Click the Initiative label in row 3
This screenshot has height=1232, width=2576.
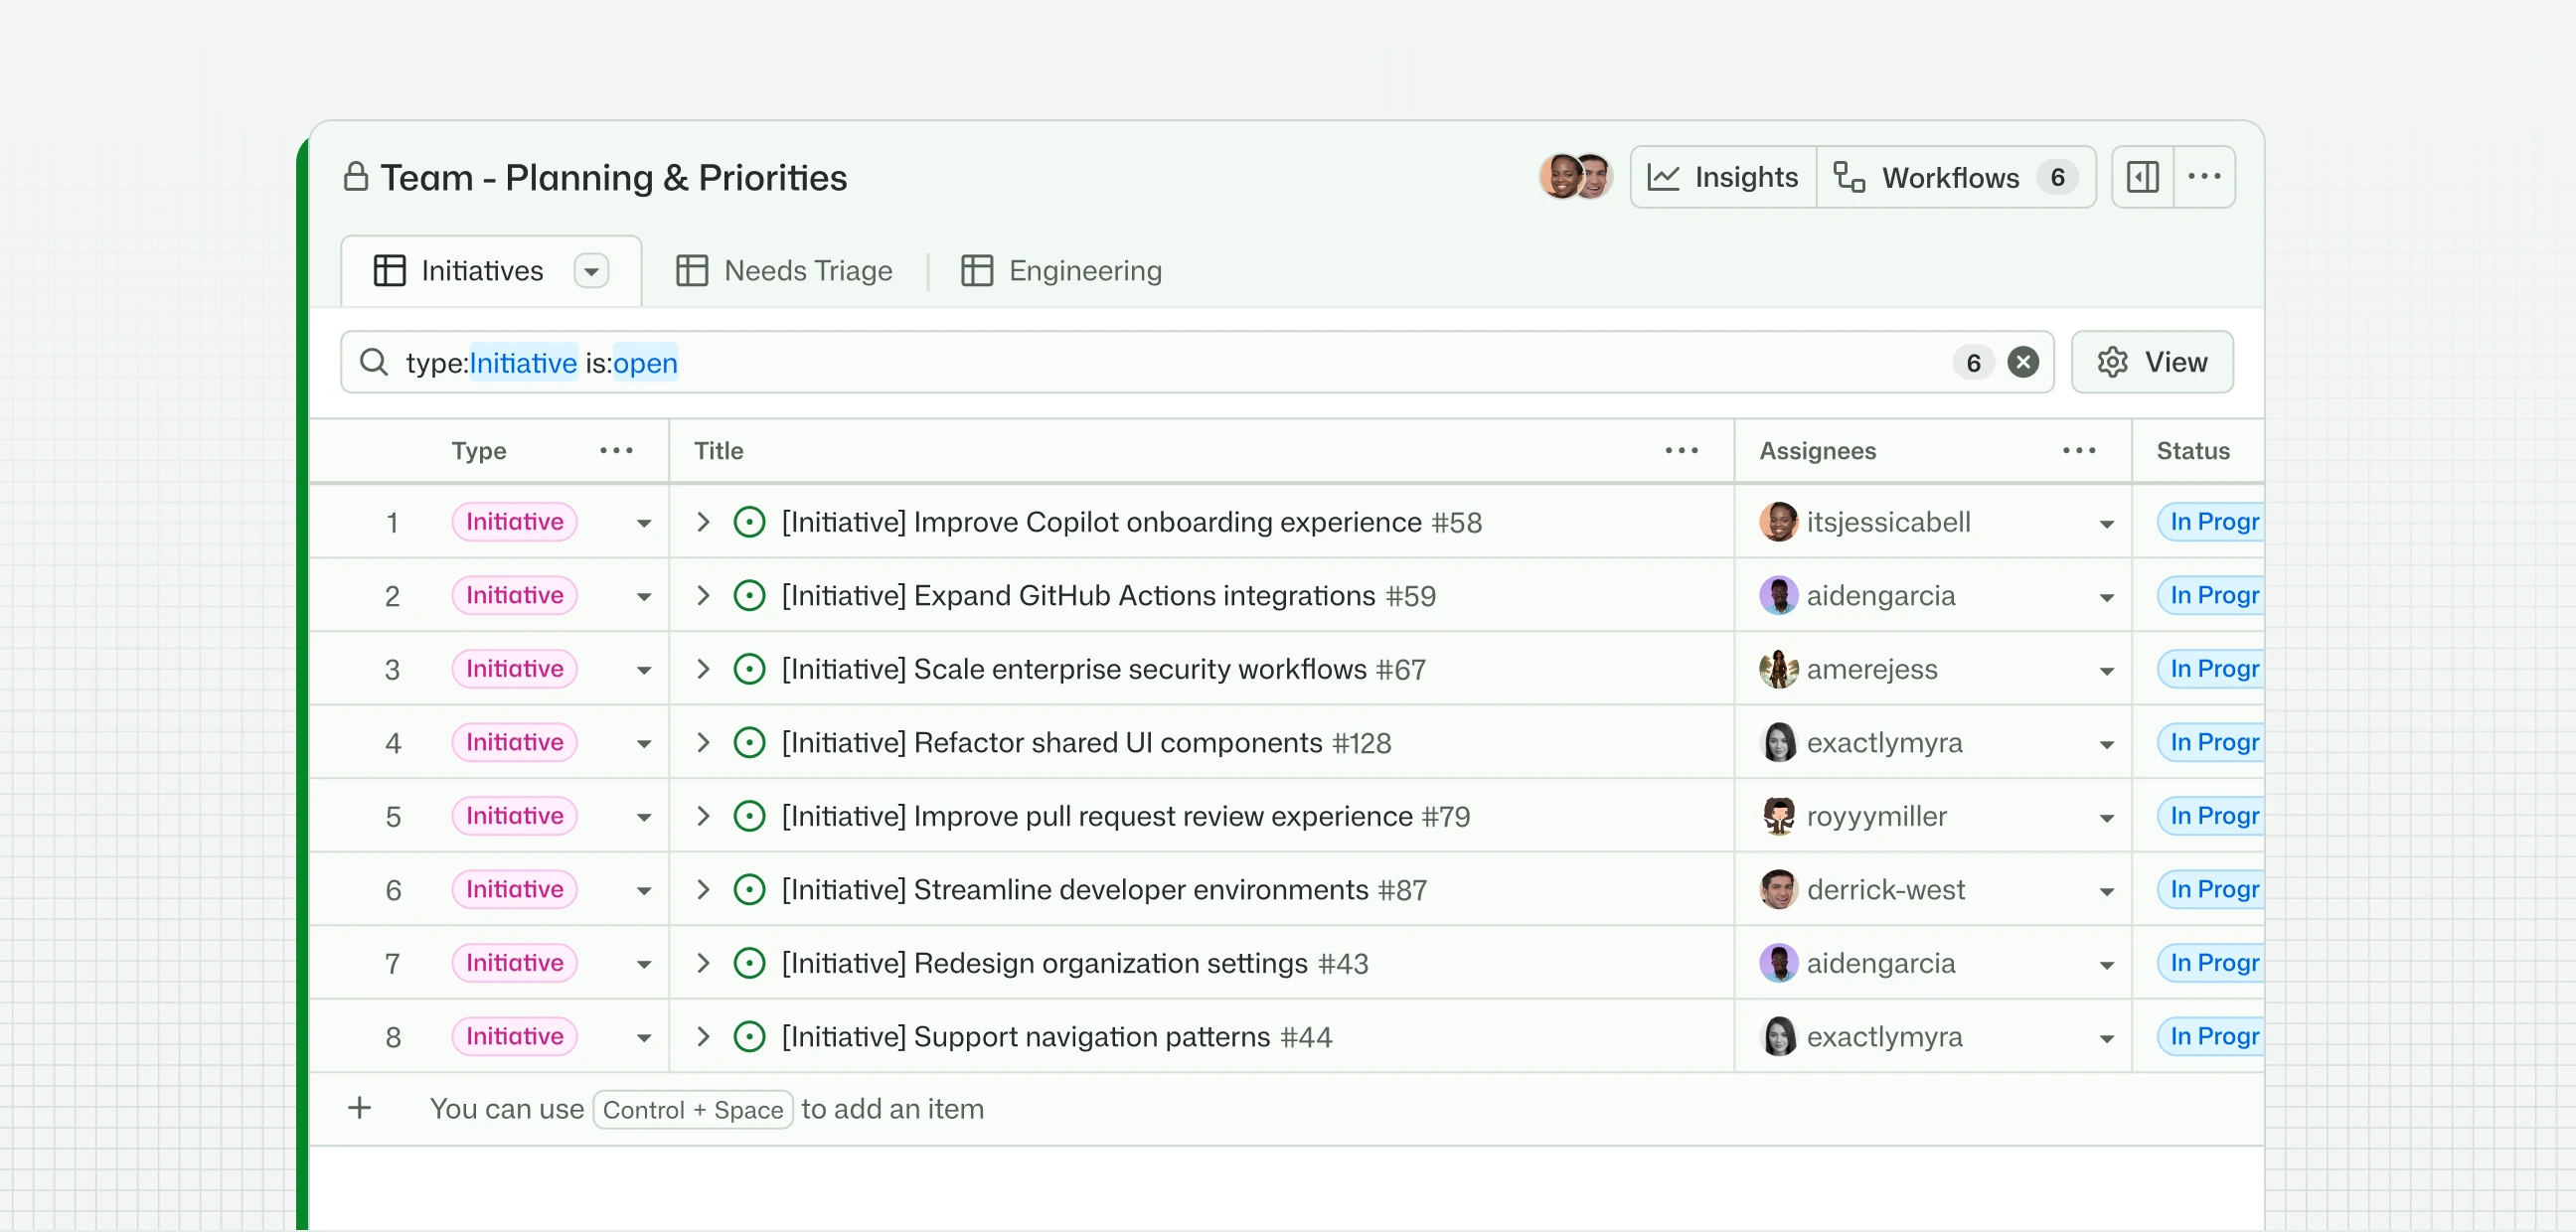(514, 669)
